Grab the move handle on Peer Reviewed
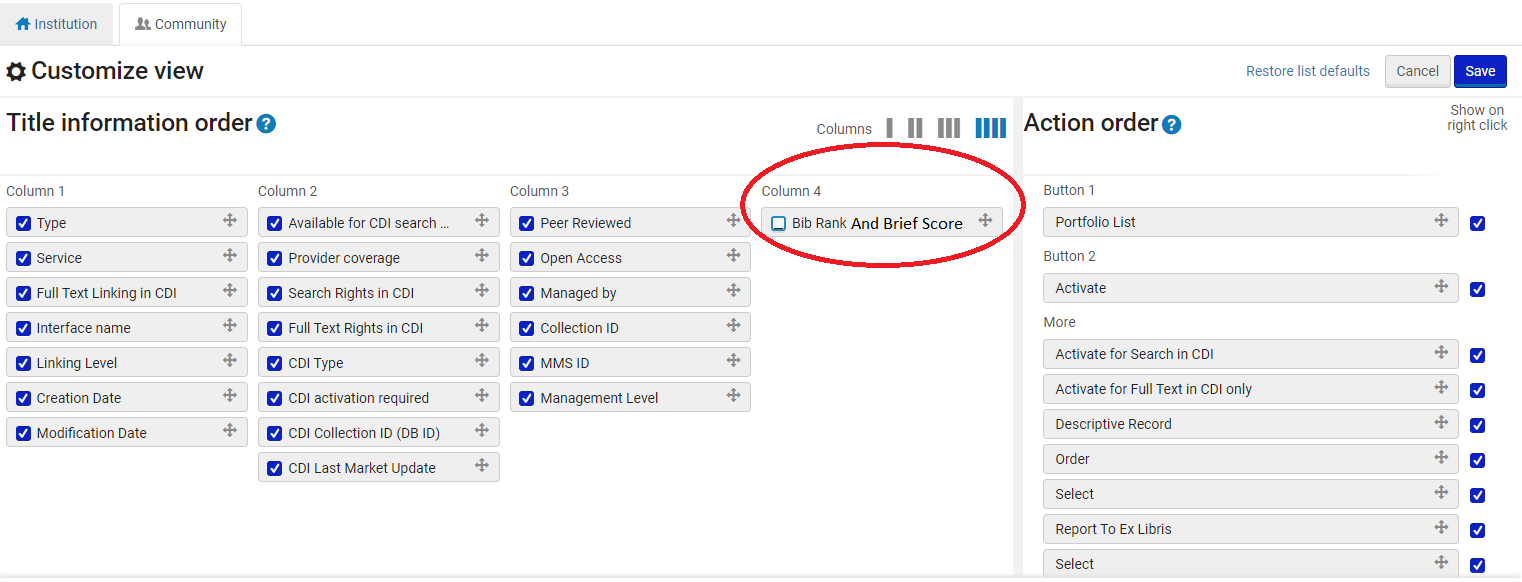The image size is (1522, 582). 733,221
